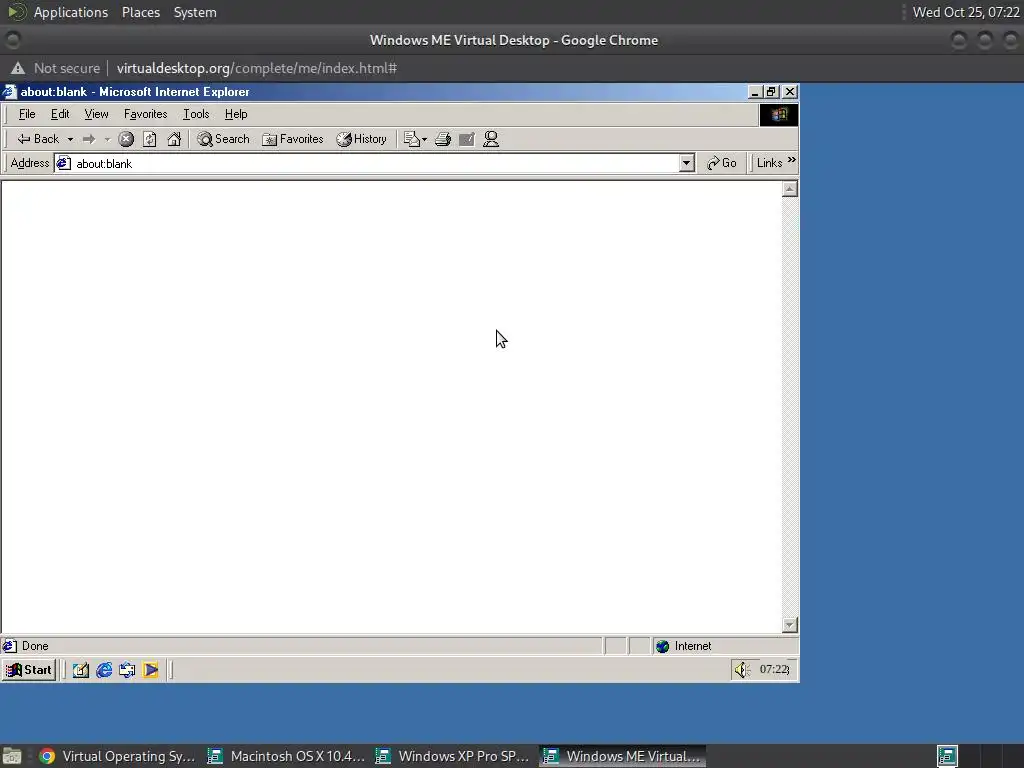Expand the address bar dropdown list
The image size is (1024, 768).
tap(686, 163)
